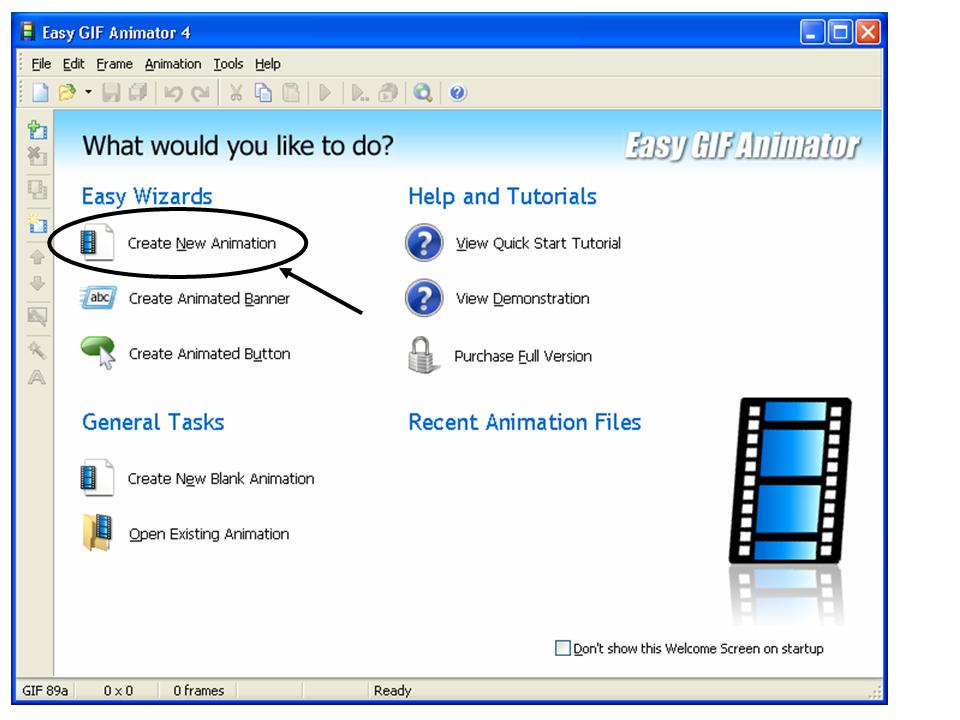960x720 pixels.
Task: Click the Open folder toolbar icon
Action: coord(67,93)
